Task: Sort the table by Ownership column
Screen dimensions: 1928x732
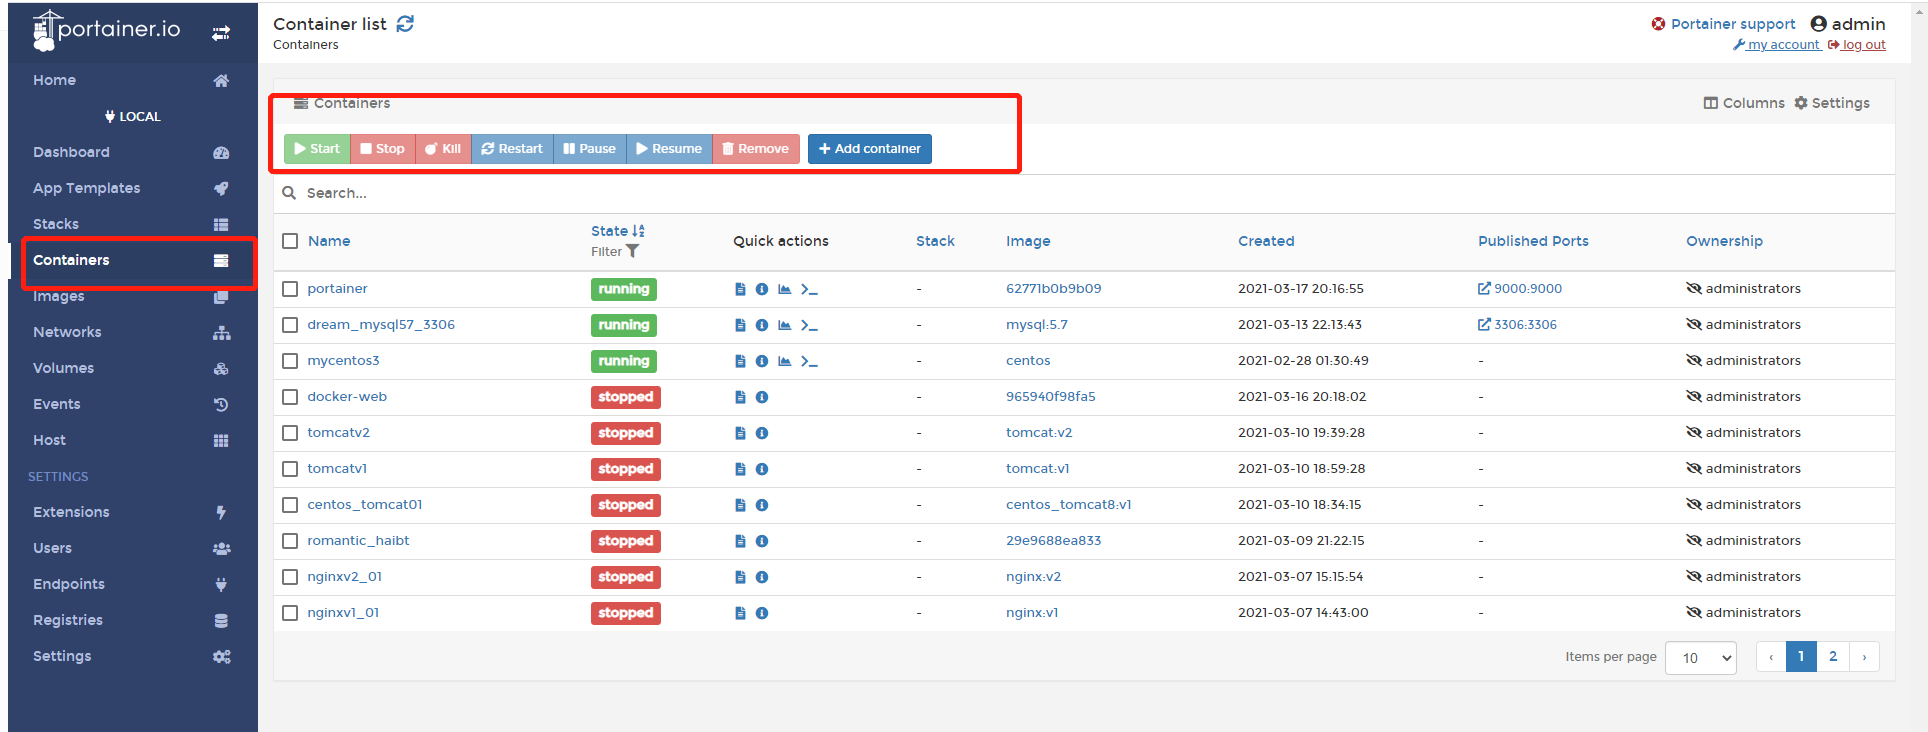Action: (1724, 241)
